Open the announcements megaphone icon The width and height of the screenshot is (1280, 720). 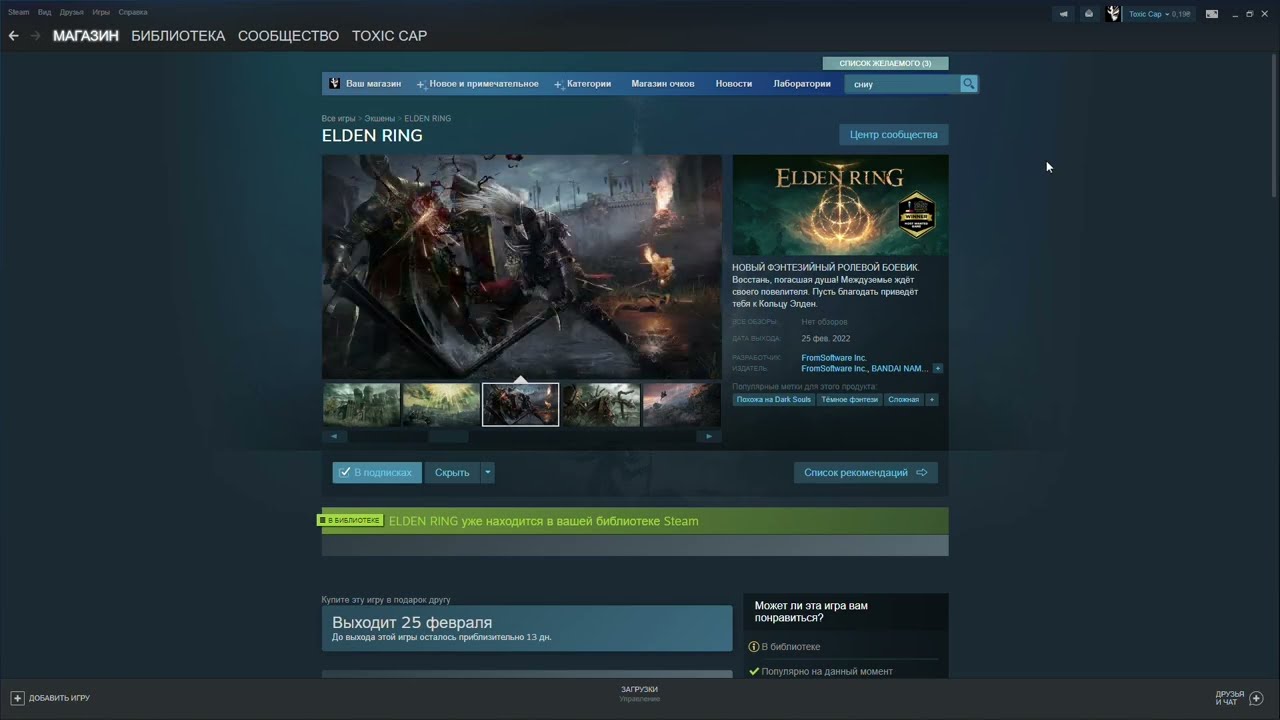1063,14
